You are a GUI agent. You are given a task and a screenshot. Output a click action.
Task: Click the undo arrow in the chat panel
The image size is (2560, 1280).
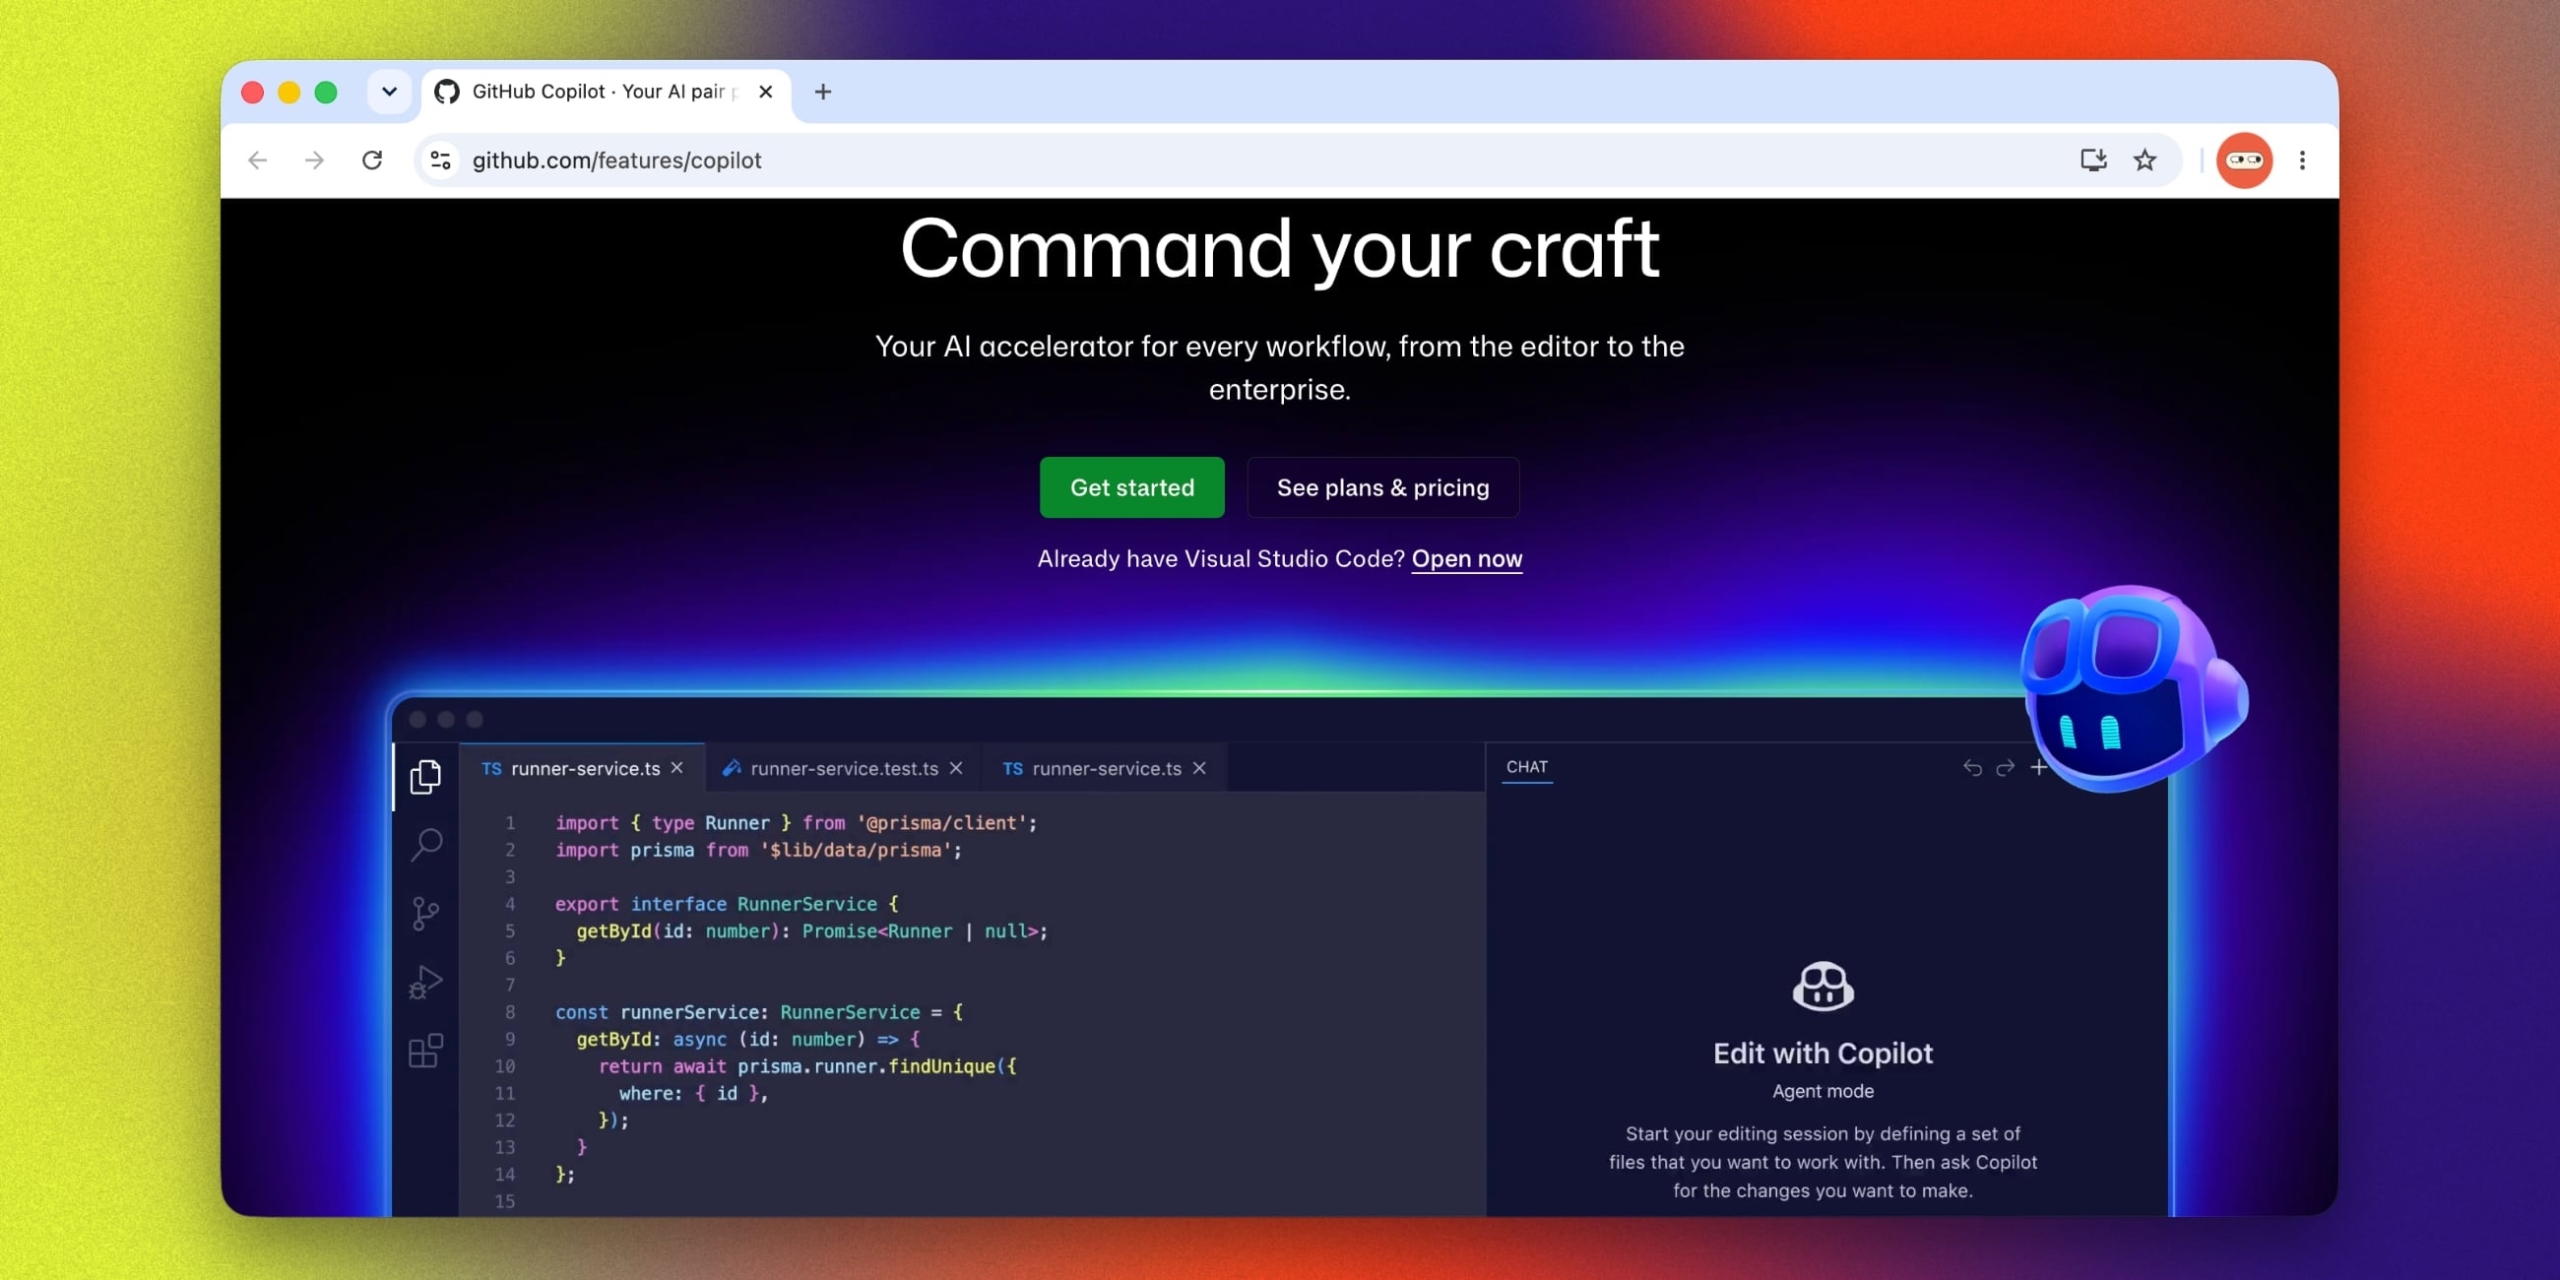pyautogui.click(x=1972, y=768)
